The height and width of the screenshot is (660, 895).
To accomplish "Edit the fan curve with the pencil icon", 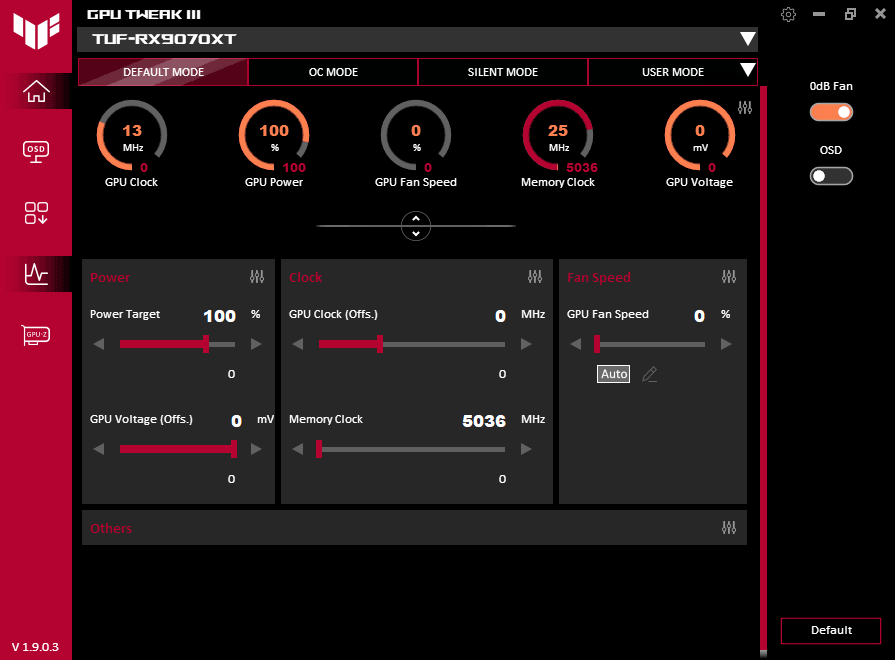I will 649,373.
